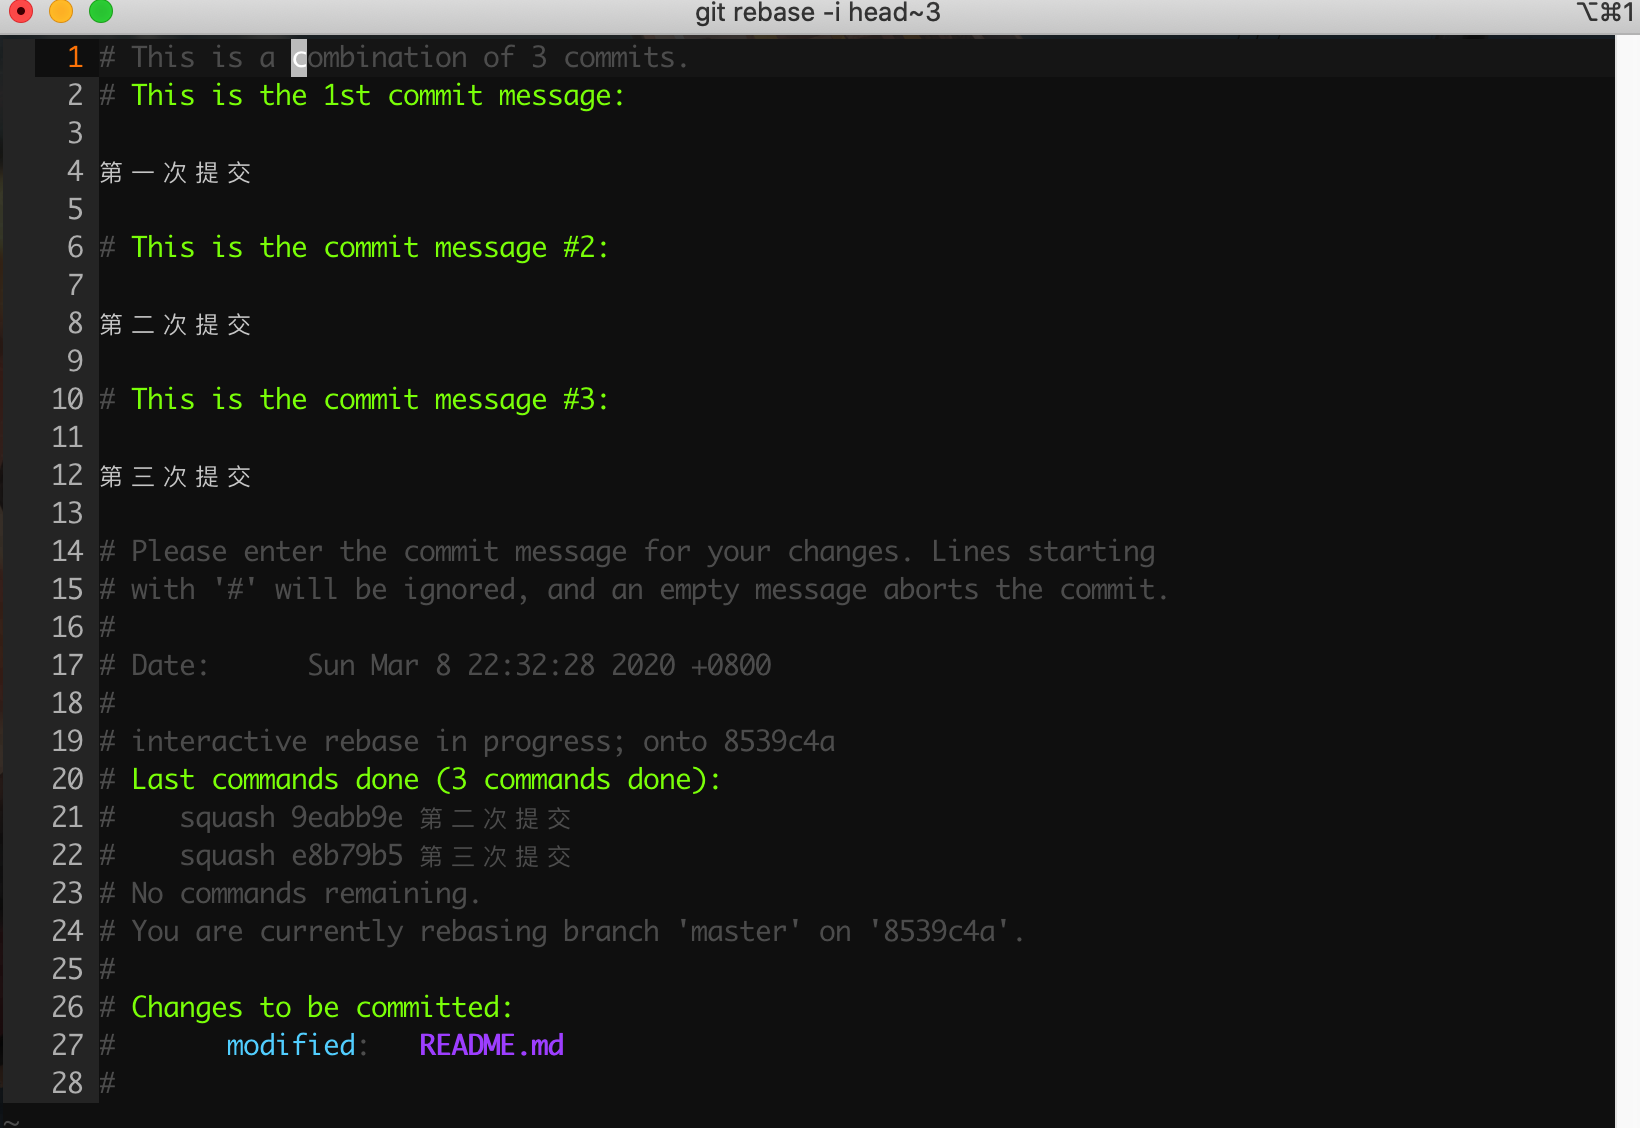
Task: Click the Date line showing Sun Mar 8
Action: (450, 666)
